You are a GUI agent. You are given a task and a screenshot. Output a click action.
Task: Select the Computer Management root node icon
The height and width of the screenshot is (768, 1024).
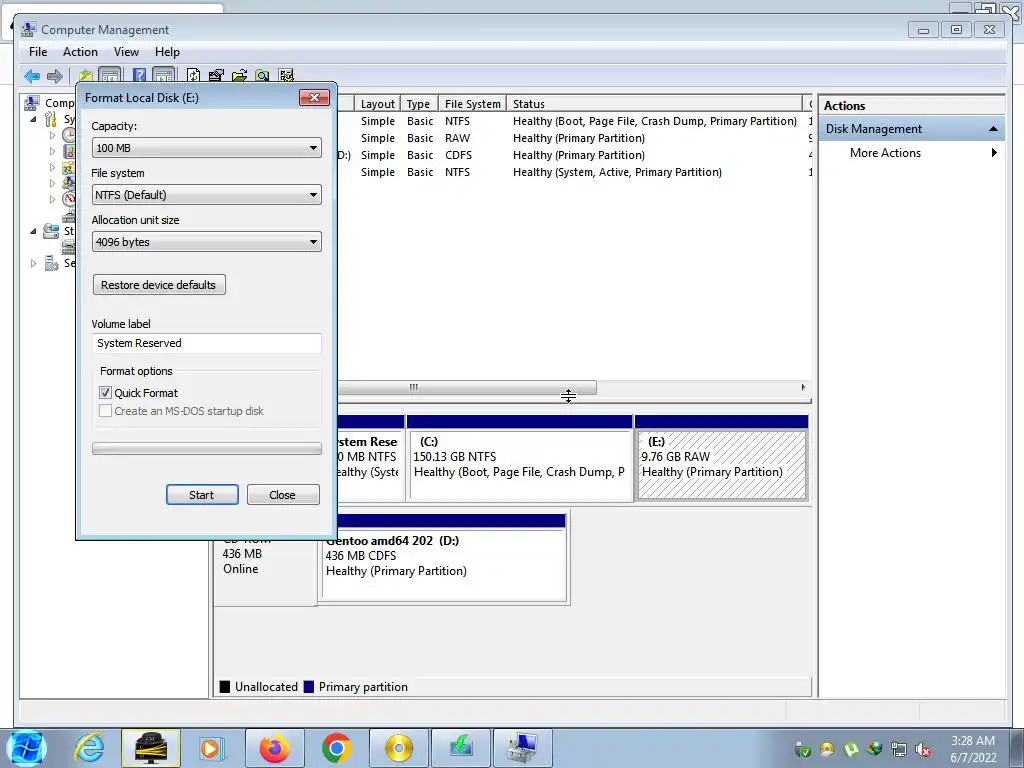[31, 103]
